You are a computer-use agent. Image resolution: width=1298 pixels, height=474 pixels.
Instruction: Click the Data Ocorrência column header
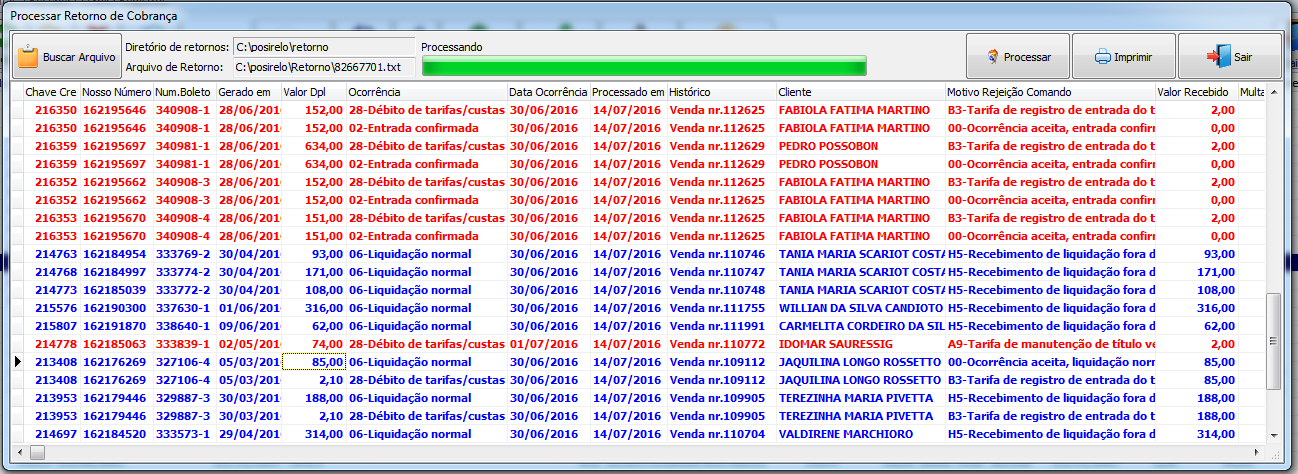(x=548, y=92)
